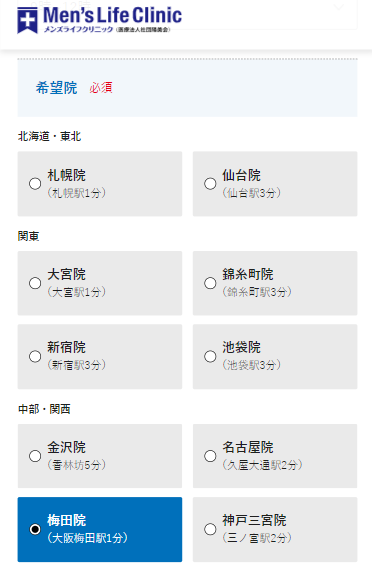Click the 希望院 section heading
Viewport: 372px width, 569px height.
coord(57,88)
